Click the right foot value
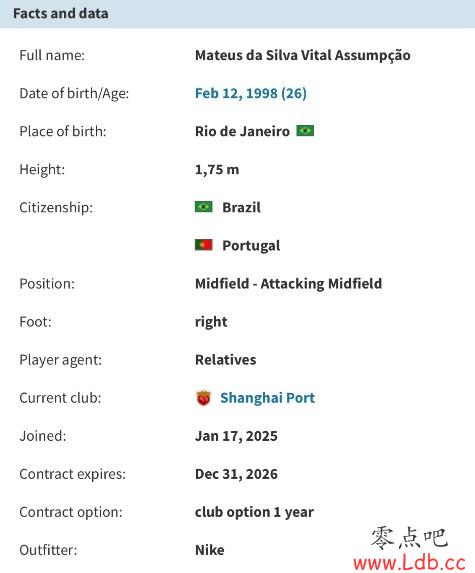Image resolution: width=475 pixels, height=573 pixels. (x=211, y=322)
